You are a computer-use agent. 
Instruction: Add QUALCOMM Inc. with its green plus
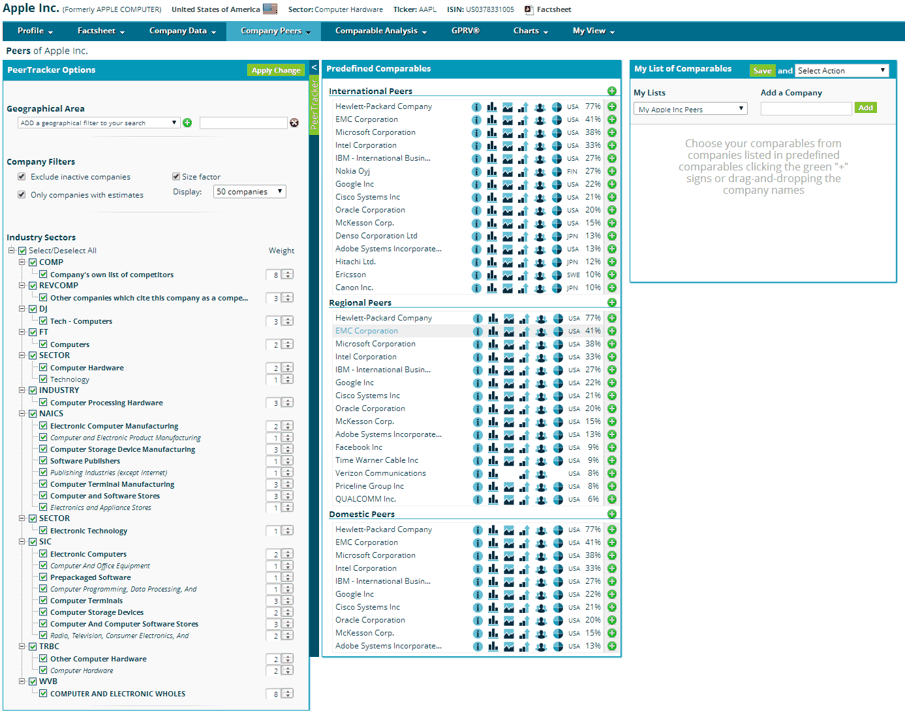tap(612, 499)
